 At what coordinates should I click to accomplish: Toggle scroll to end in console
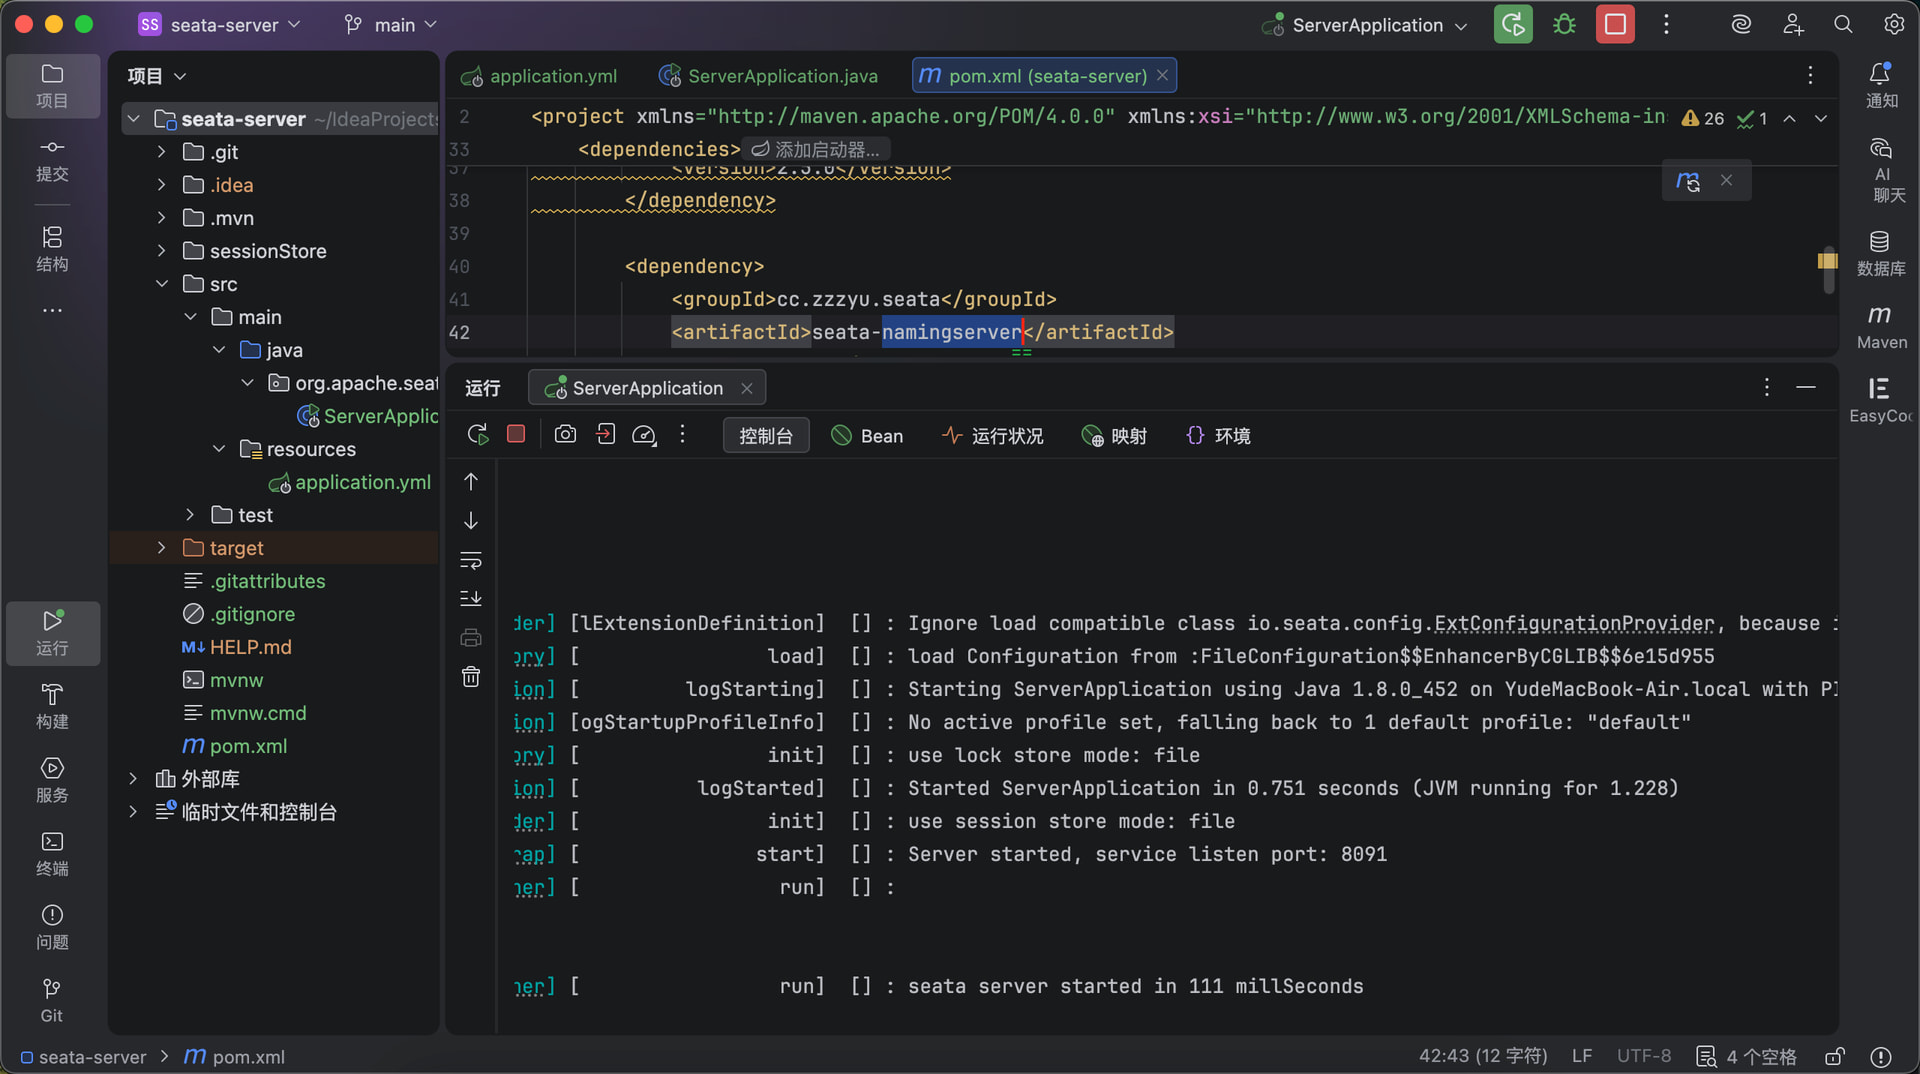click(471, 598)
